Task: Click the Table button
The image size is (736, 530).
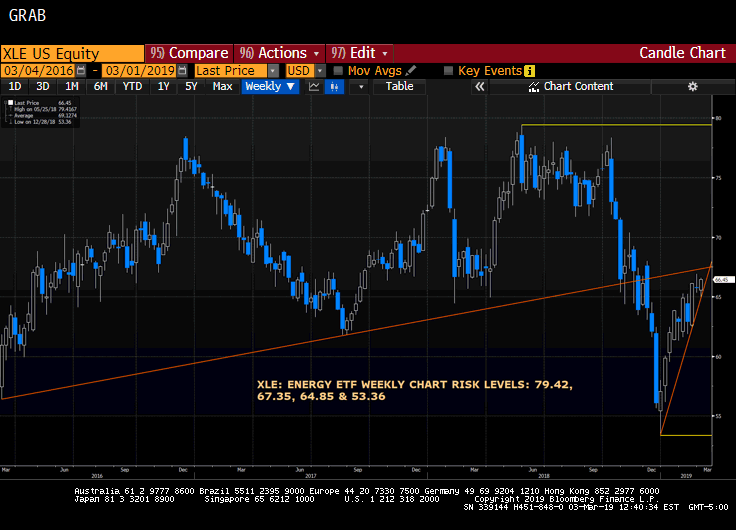Action: tap(399, 86)
